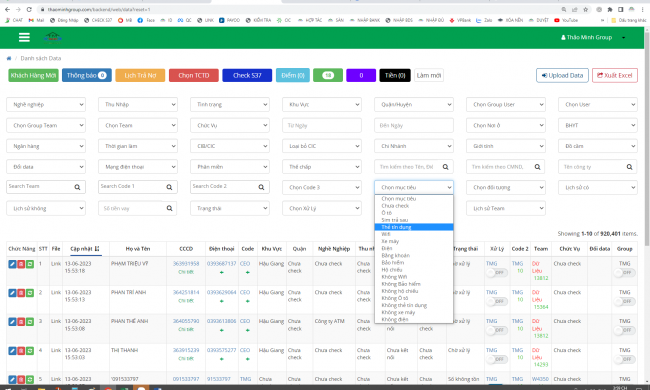The height and width of the screenshot is (390, 650).
Task: Toggle Group OFF switch for row 1
Action: (624, 273)
